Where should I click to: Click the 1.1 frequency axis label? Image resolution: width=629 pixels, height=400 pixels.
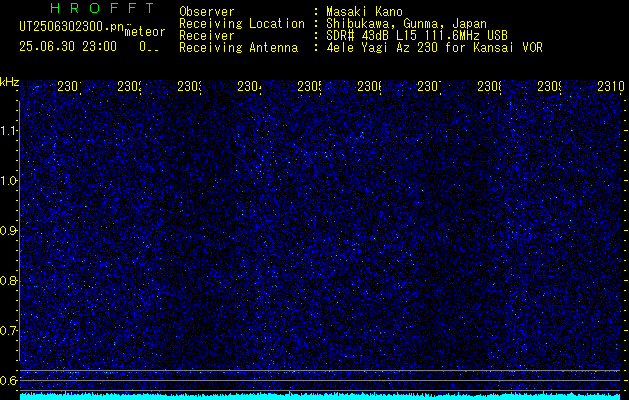pyautogui.click(x=9, y=130)
